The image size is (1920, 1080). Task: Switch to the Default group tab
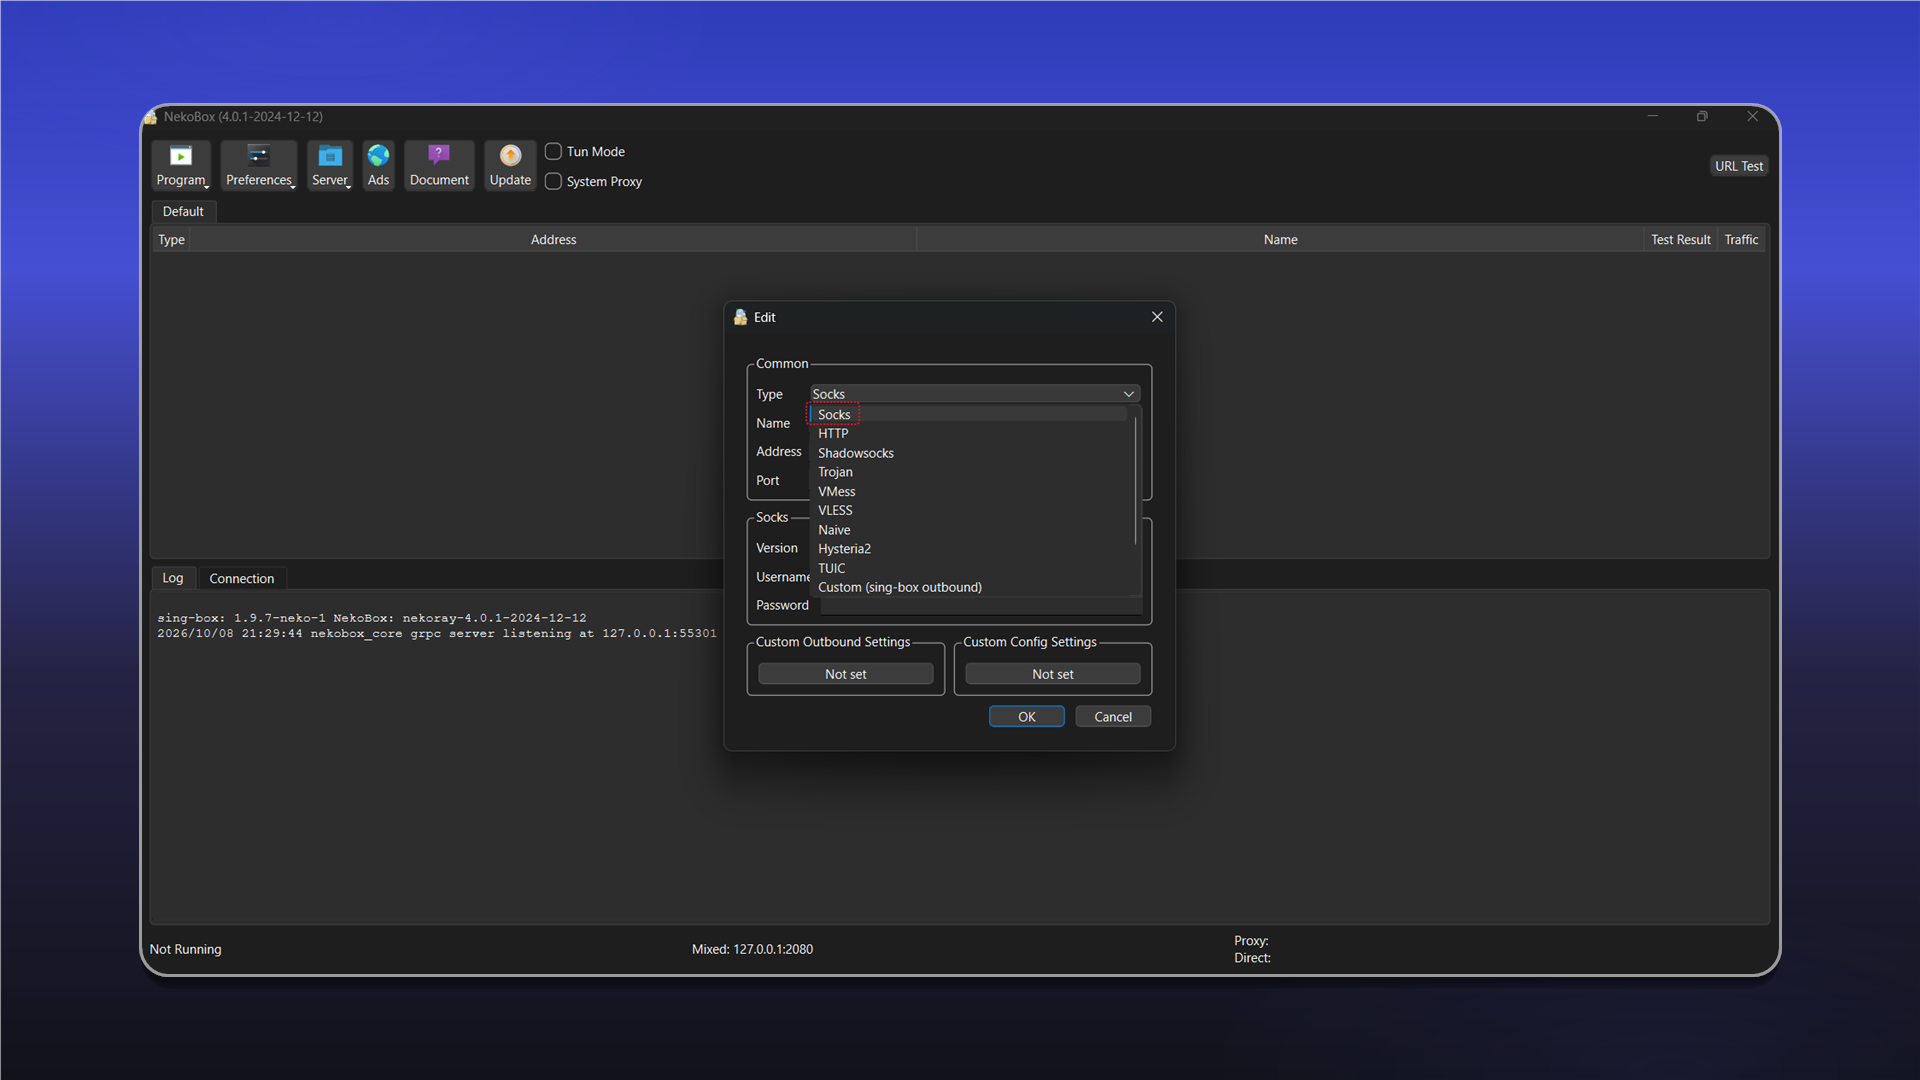183,211
